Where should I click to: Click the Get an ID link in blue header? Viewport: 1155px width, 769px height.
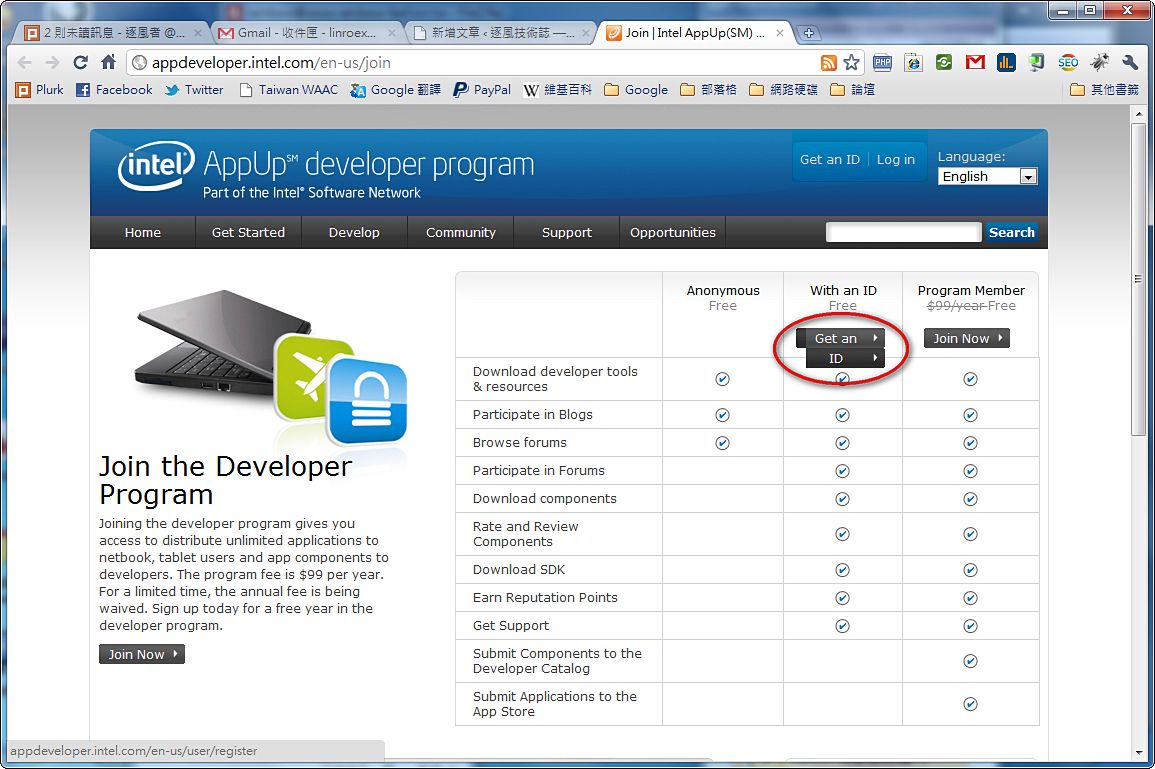pos(829,160)
